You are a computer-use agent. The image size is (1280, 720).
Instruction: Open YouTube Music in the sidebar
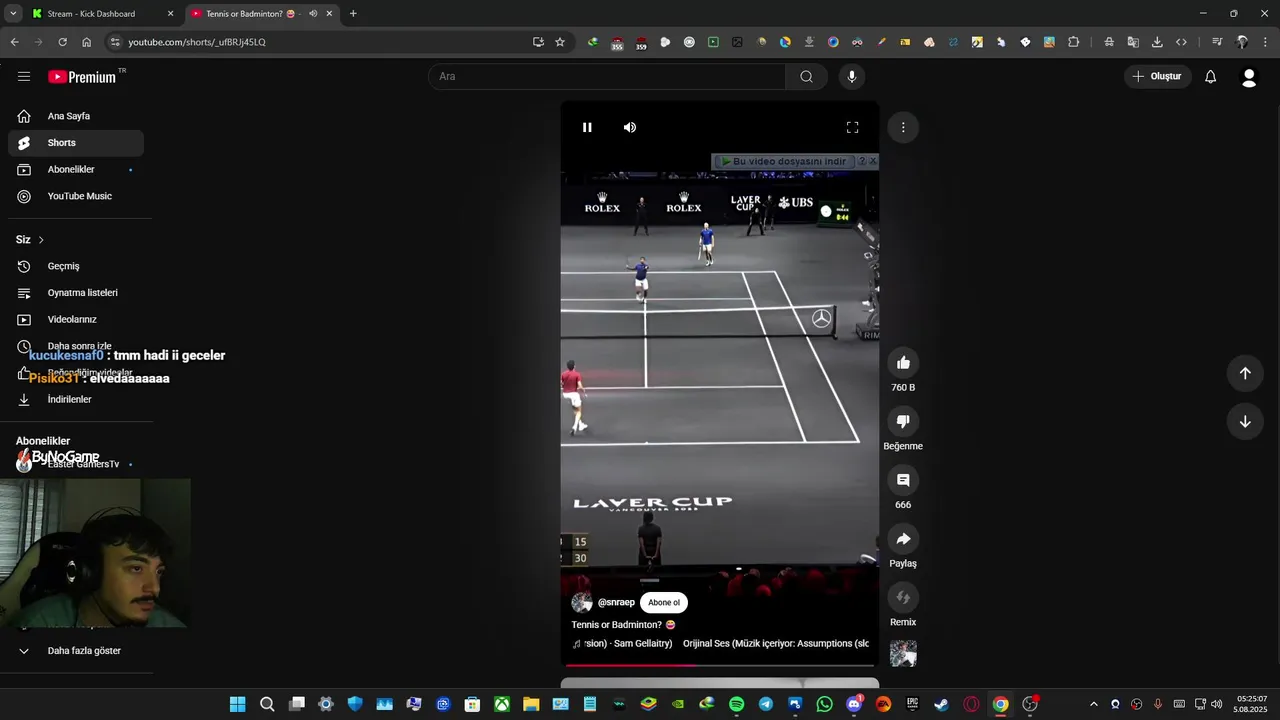pos(76,196)
